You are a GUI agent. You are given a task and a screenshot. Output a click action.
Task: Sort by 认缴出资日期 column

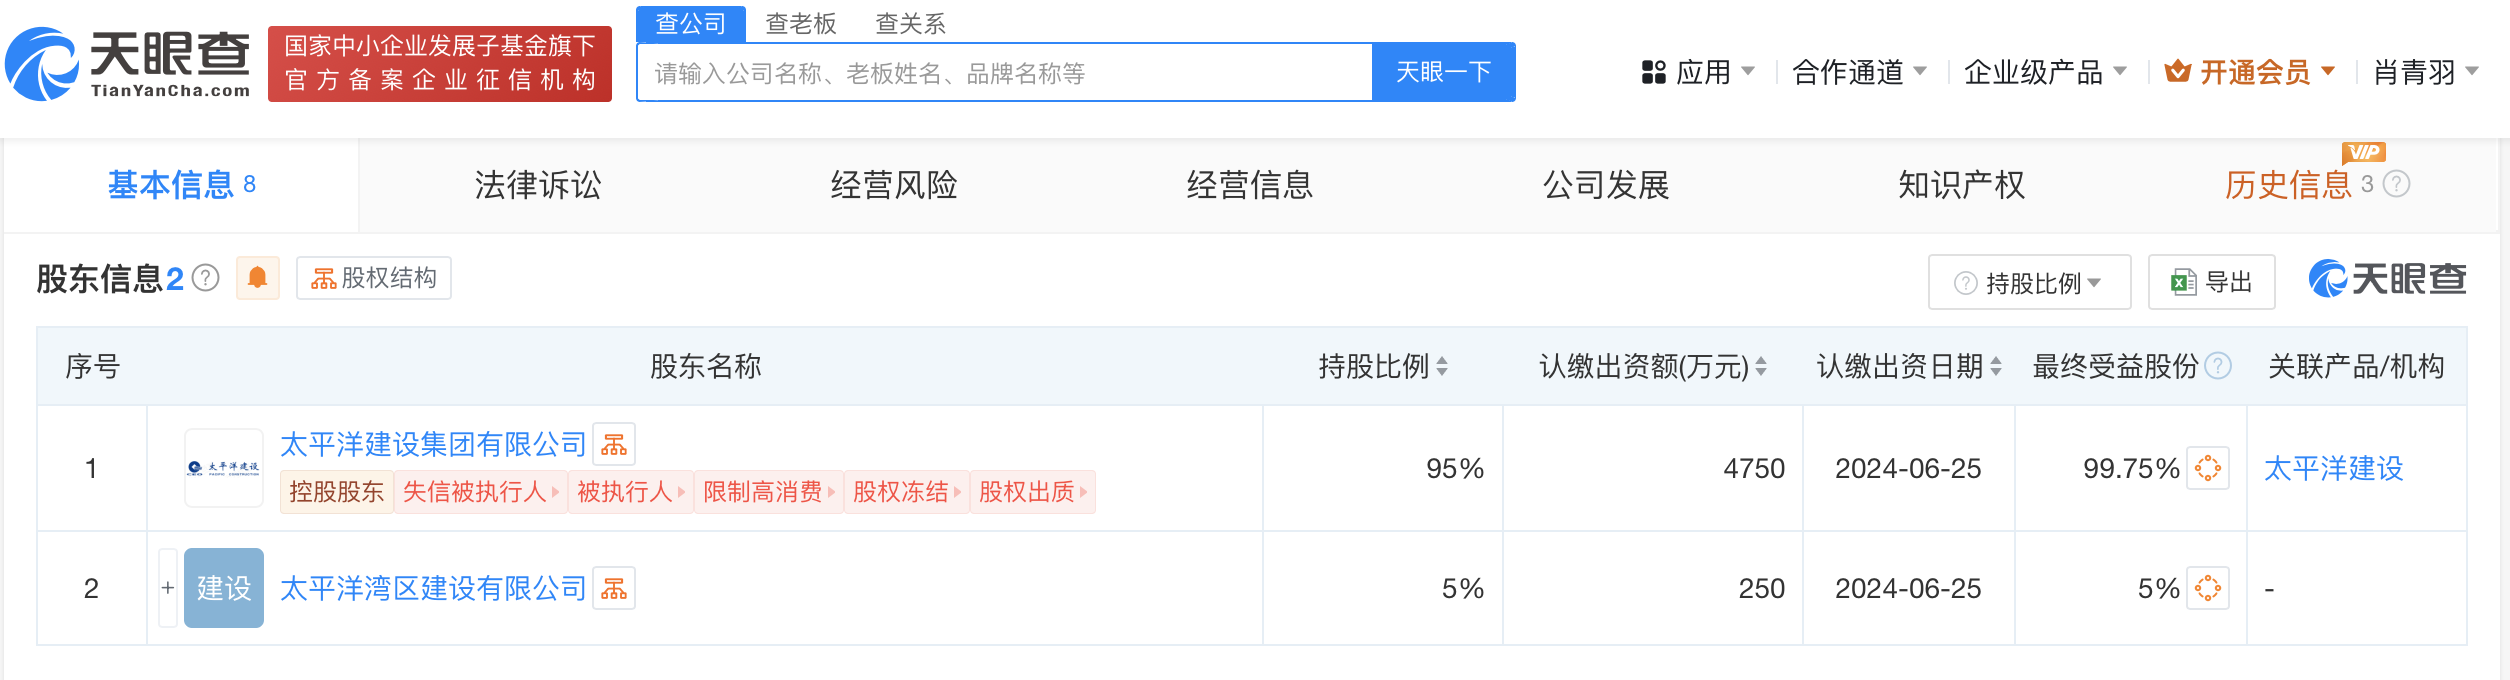(1996, 367)
